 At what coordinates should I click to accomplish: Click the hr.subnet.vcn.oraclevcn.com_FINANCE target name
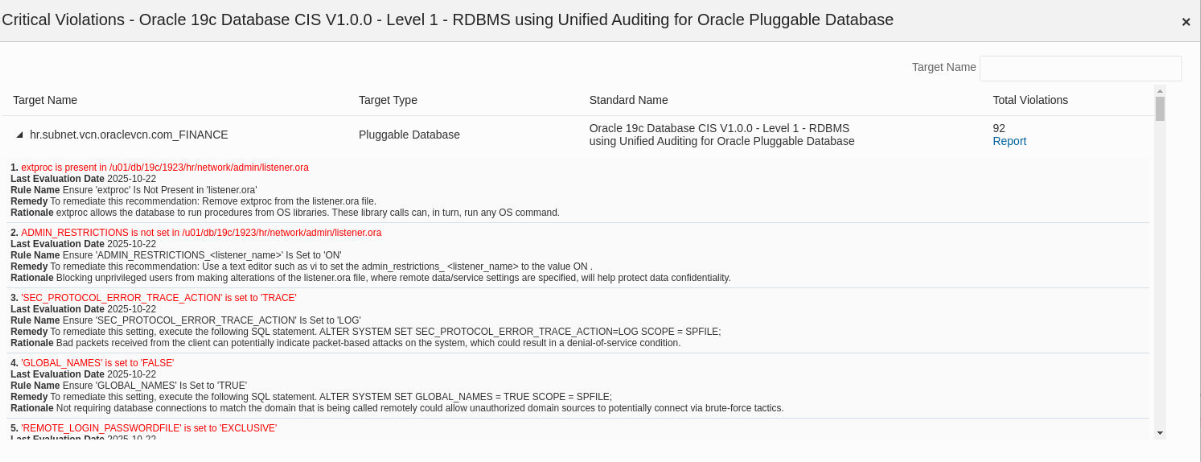coord(129,134)
